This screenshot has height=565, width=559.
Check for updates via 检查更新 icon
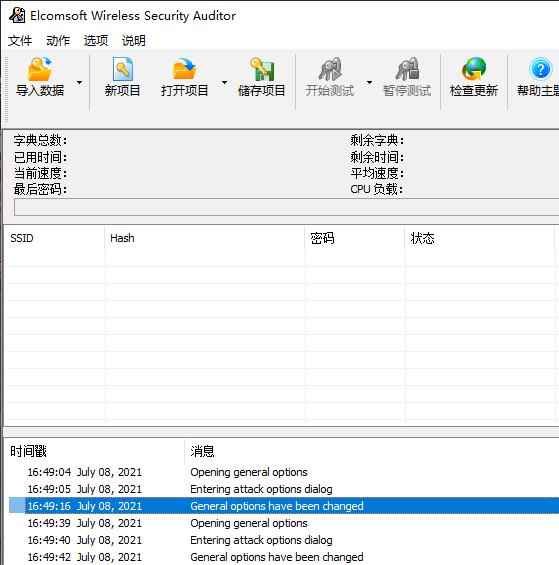(x=474, y=69)
